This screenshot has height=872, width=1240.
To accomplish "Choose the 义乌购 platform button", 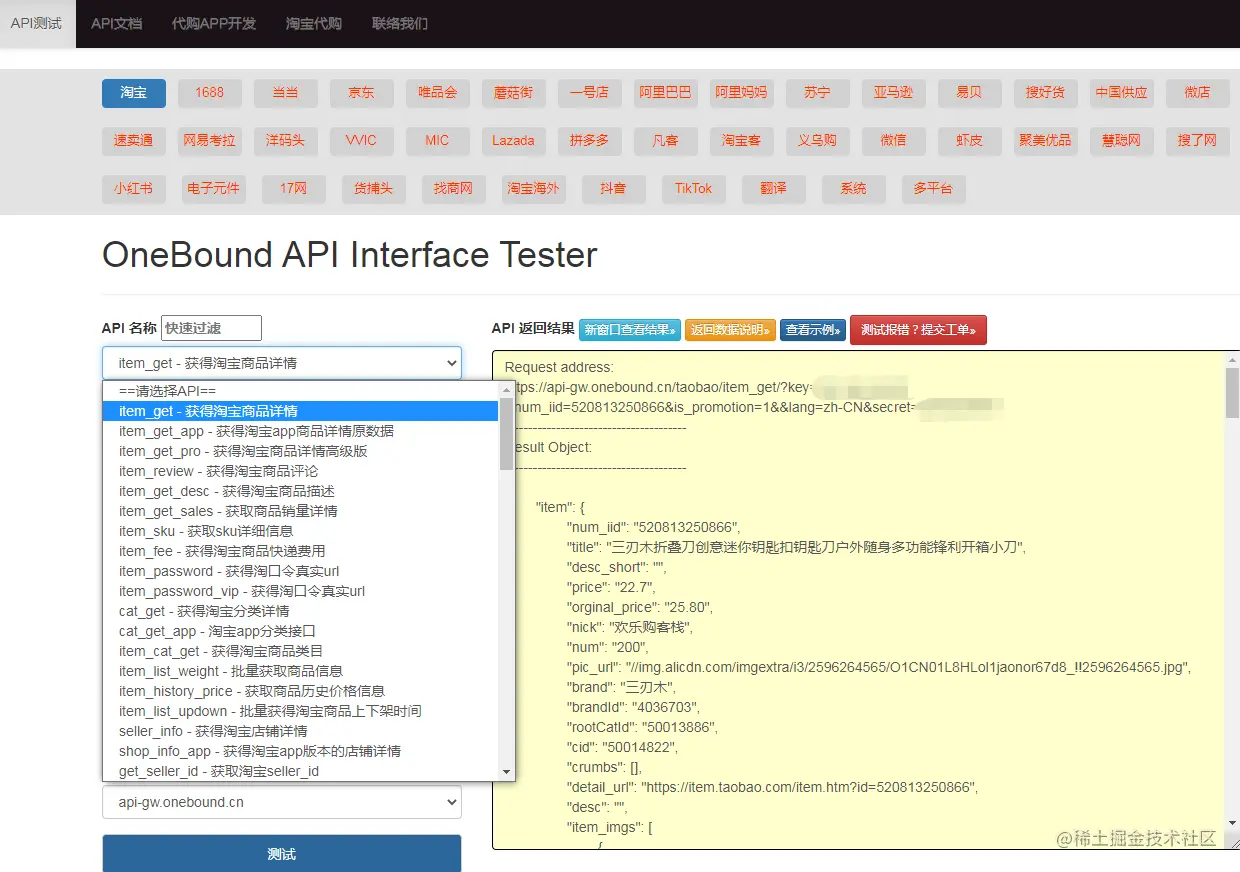I will click(818, 141).
